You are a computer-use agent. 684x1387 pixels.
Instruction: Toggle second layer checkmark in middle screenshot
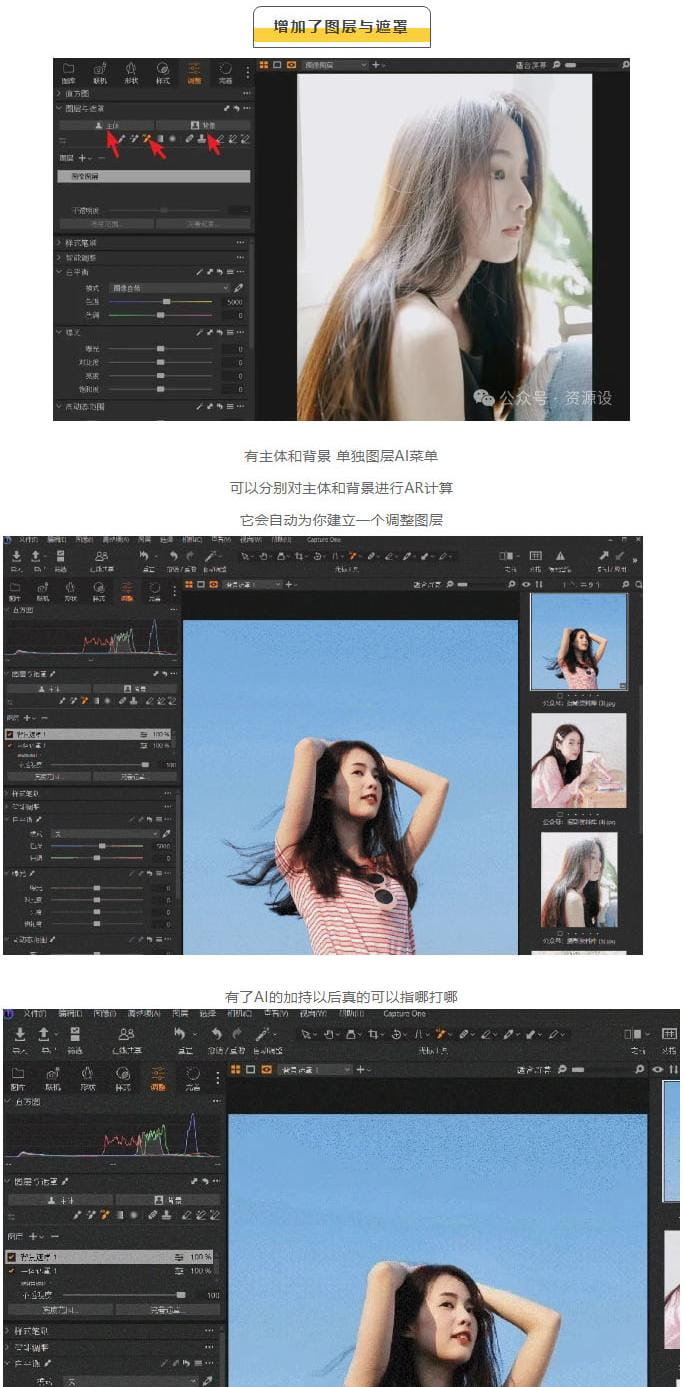tap(12, 745)
